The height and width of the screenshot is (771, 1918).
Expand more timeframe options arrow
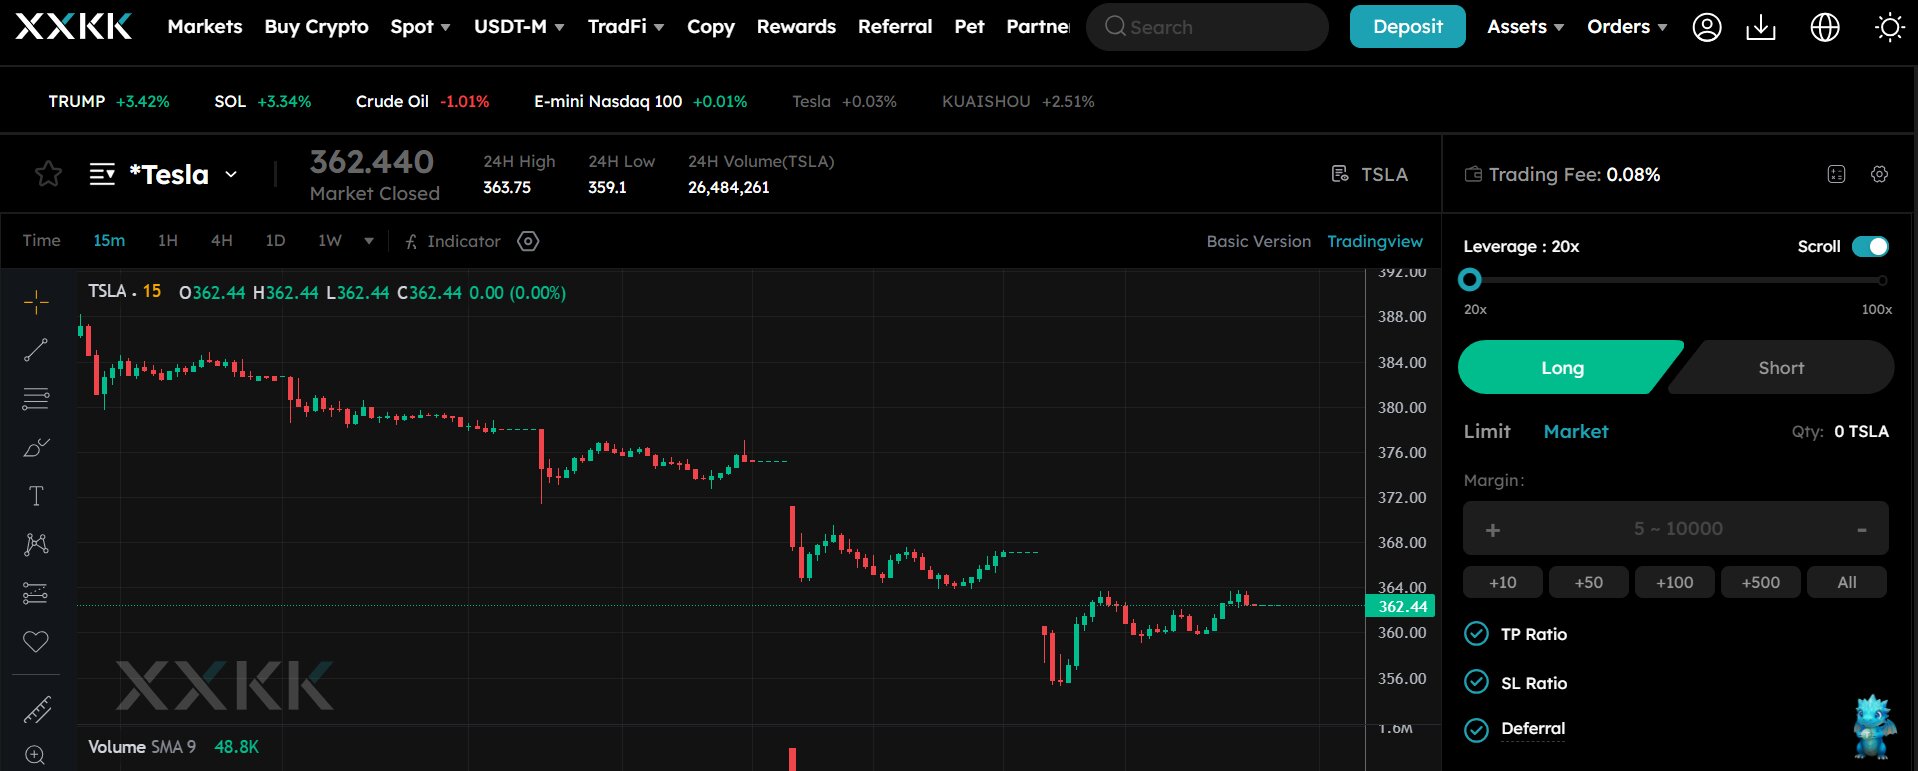click(369, 241)
